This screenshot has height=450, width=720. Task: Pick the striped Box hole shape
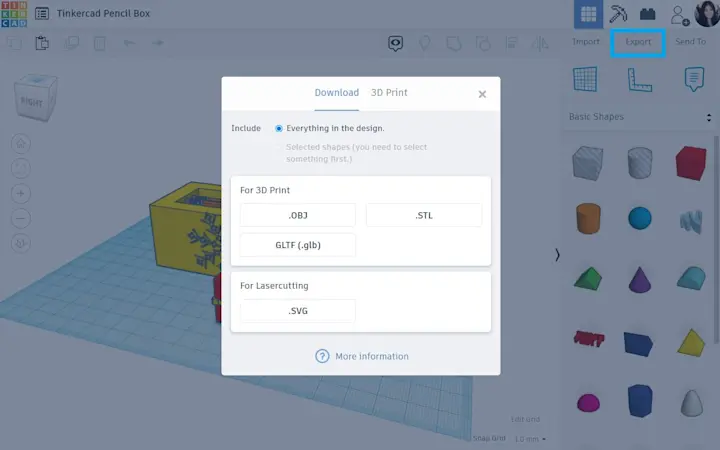588,163
